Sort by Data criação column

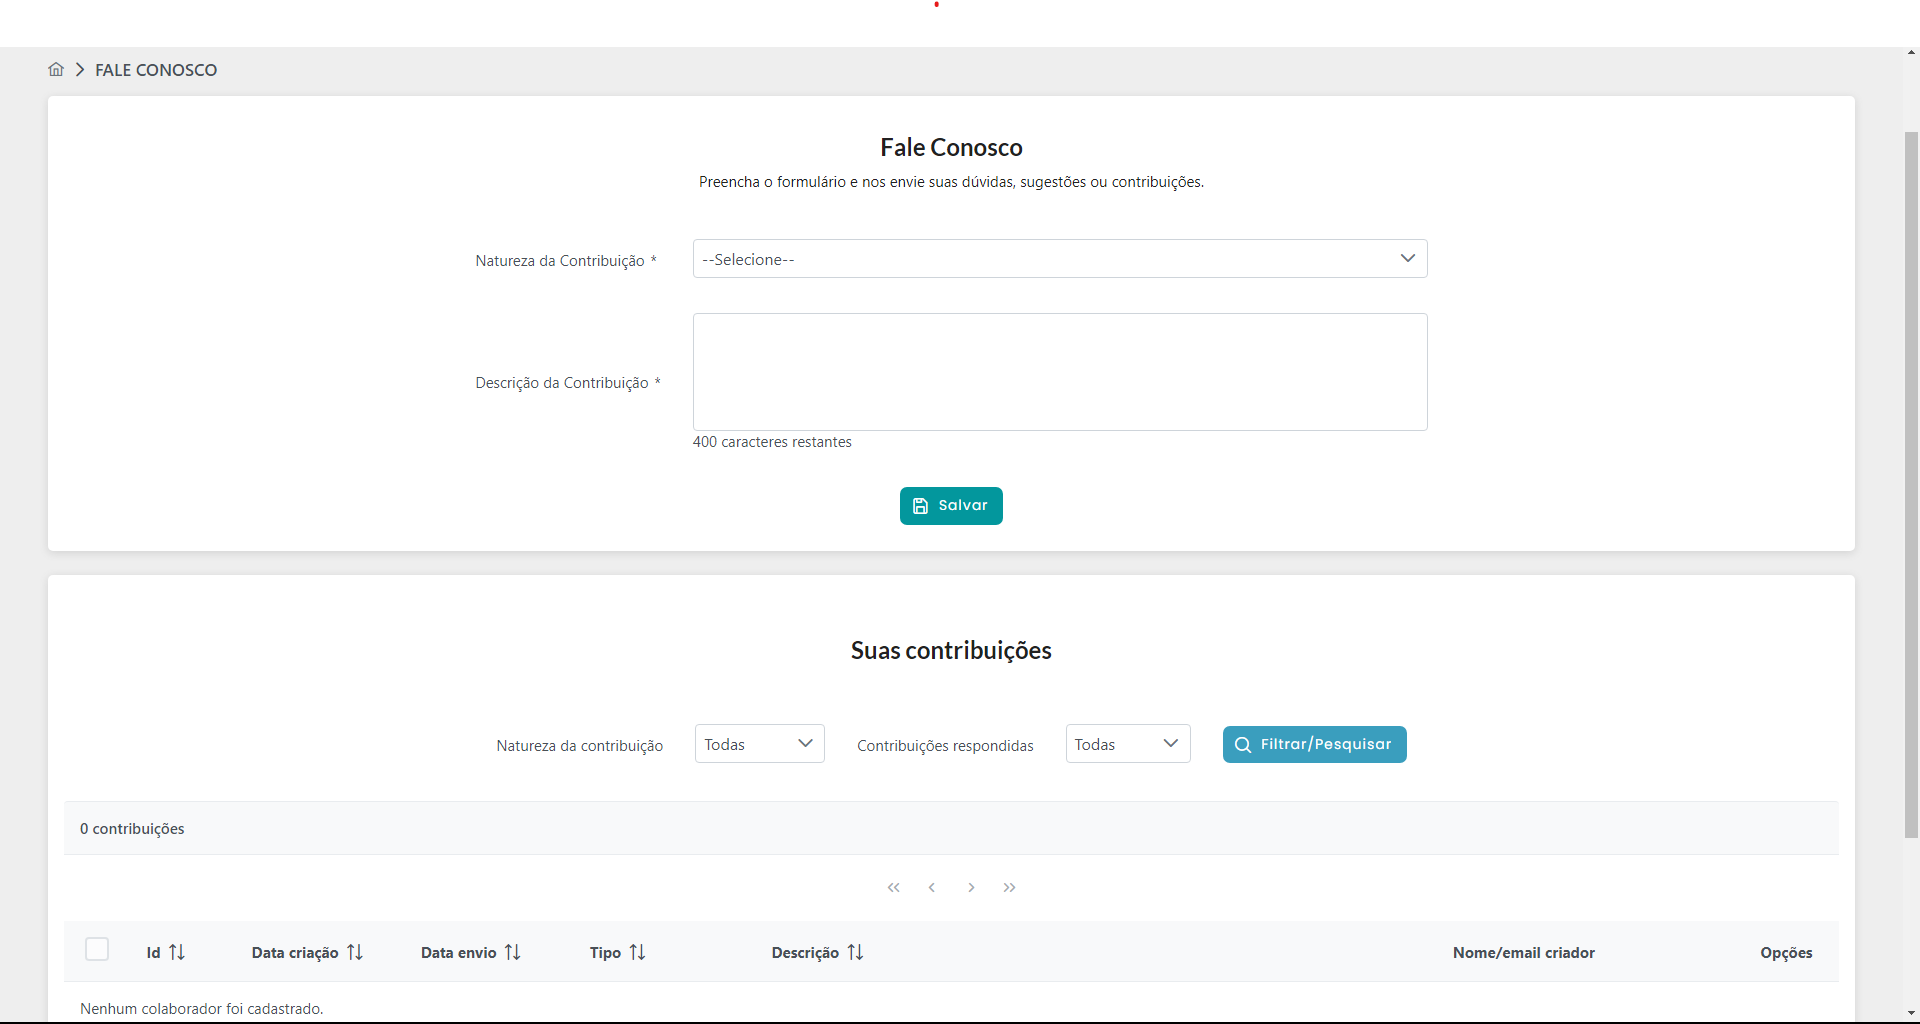355,952
